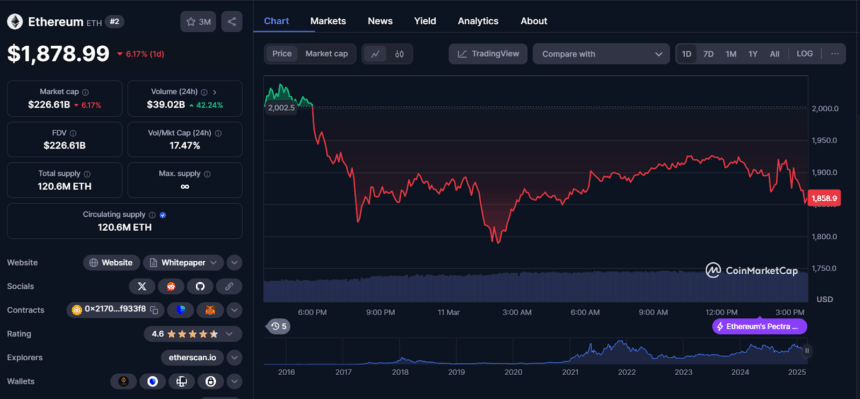The width and height of the screenshot is (860, 399).
Task: Switch chart to line view
Action: pos(376,54)
